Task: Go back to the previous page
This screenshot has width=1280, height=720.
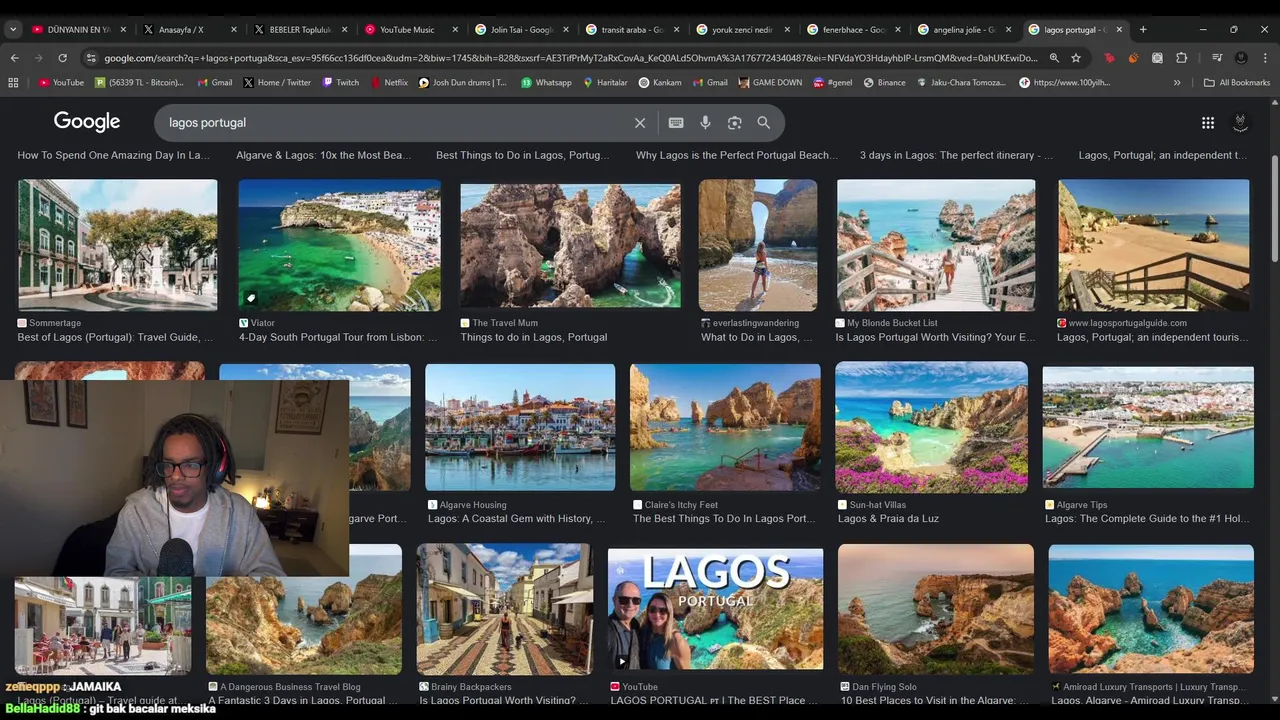Action: point(15,58)
